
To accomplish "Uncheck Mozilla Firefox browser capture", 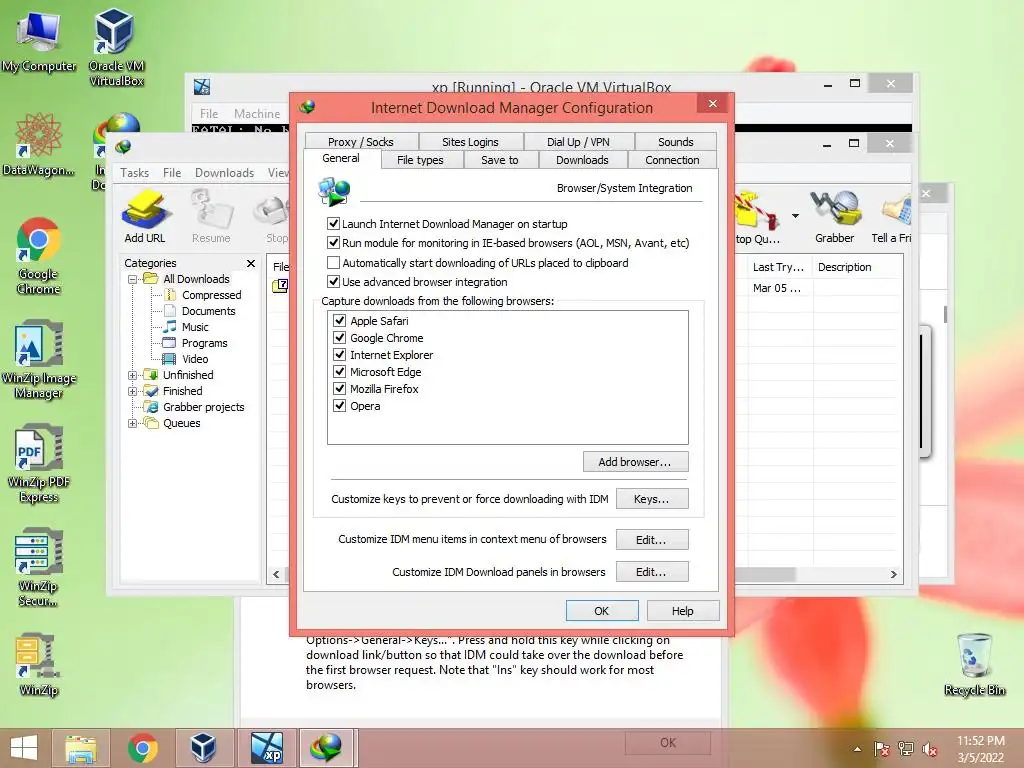I will (x=340, y=389).
